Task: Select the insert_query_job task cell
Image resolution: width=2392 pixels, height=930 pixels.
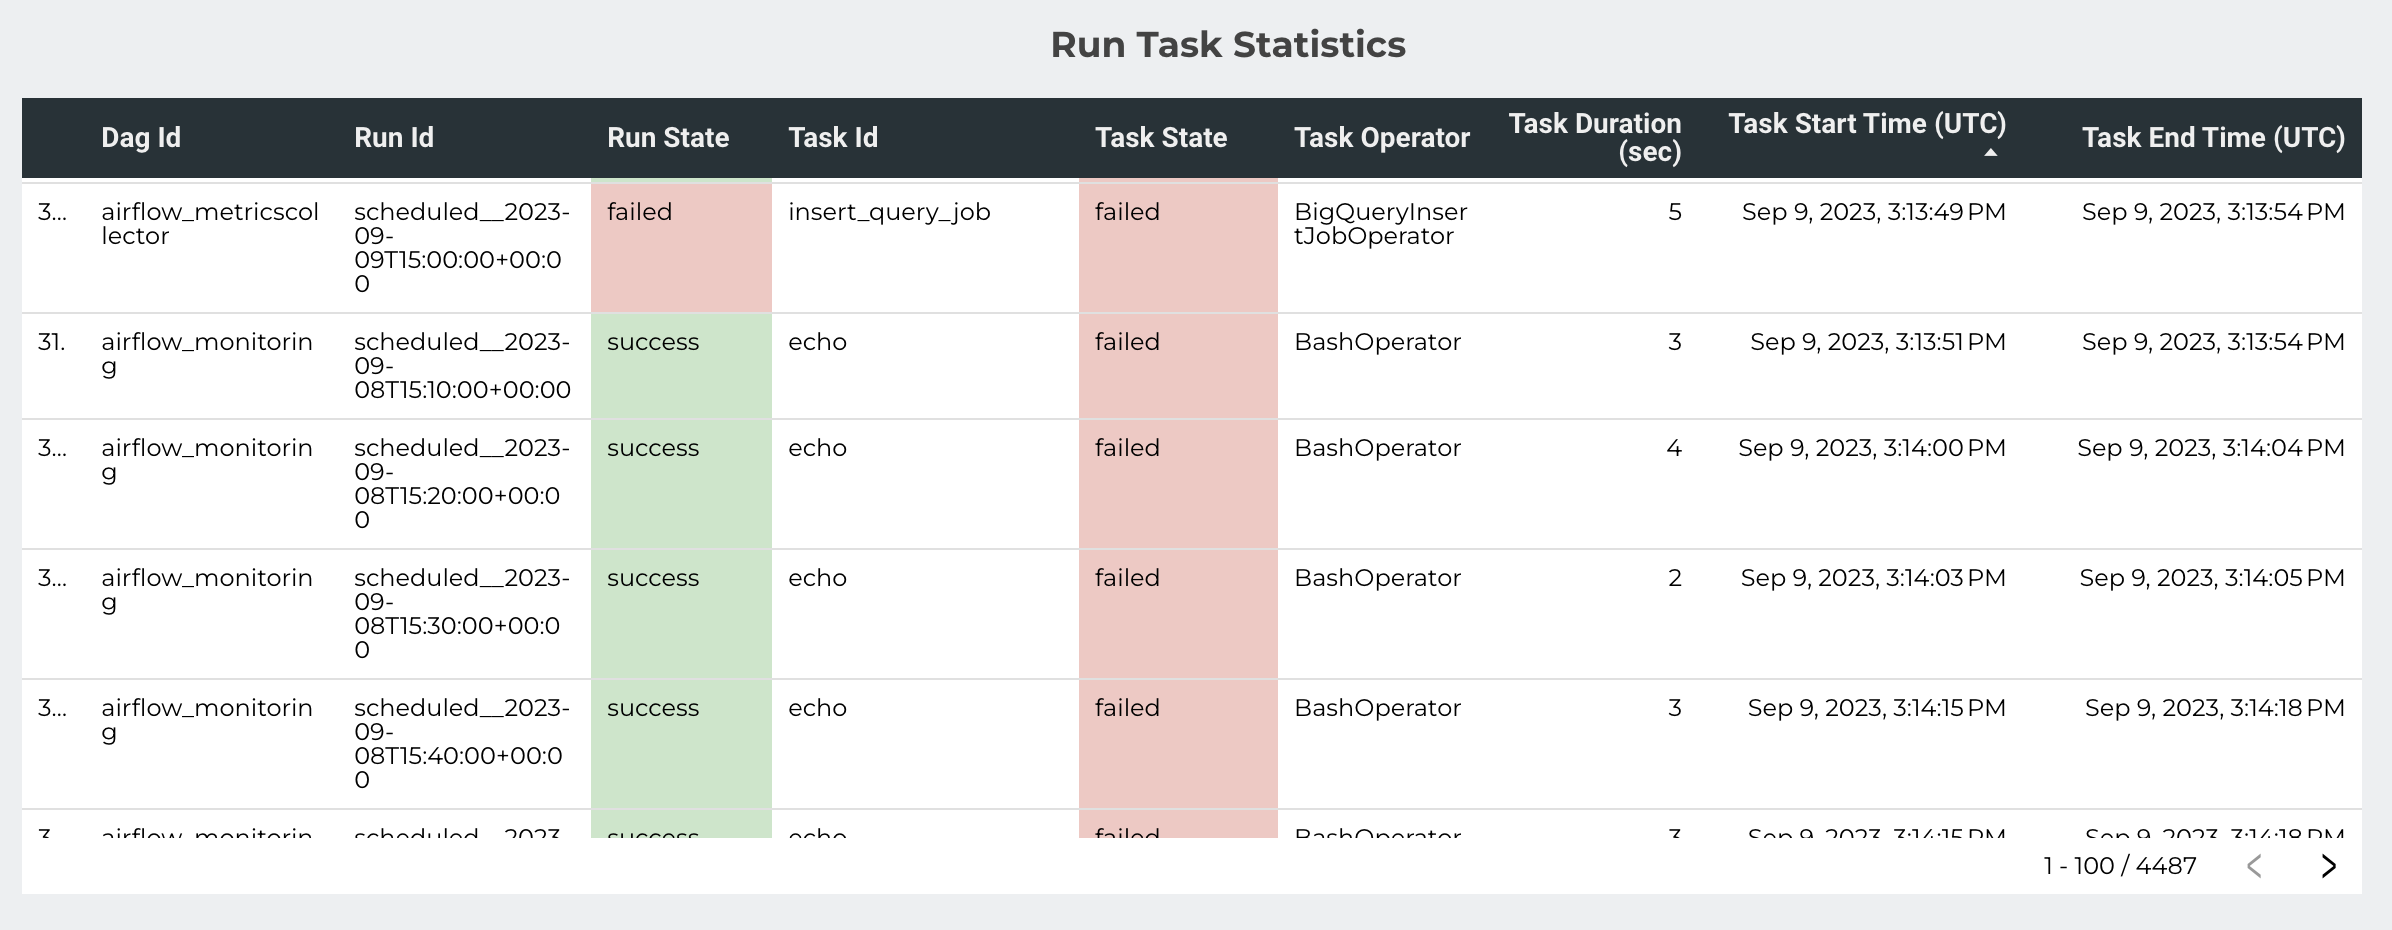Action: [x=889, y=212]
